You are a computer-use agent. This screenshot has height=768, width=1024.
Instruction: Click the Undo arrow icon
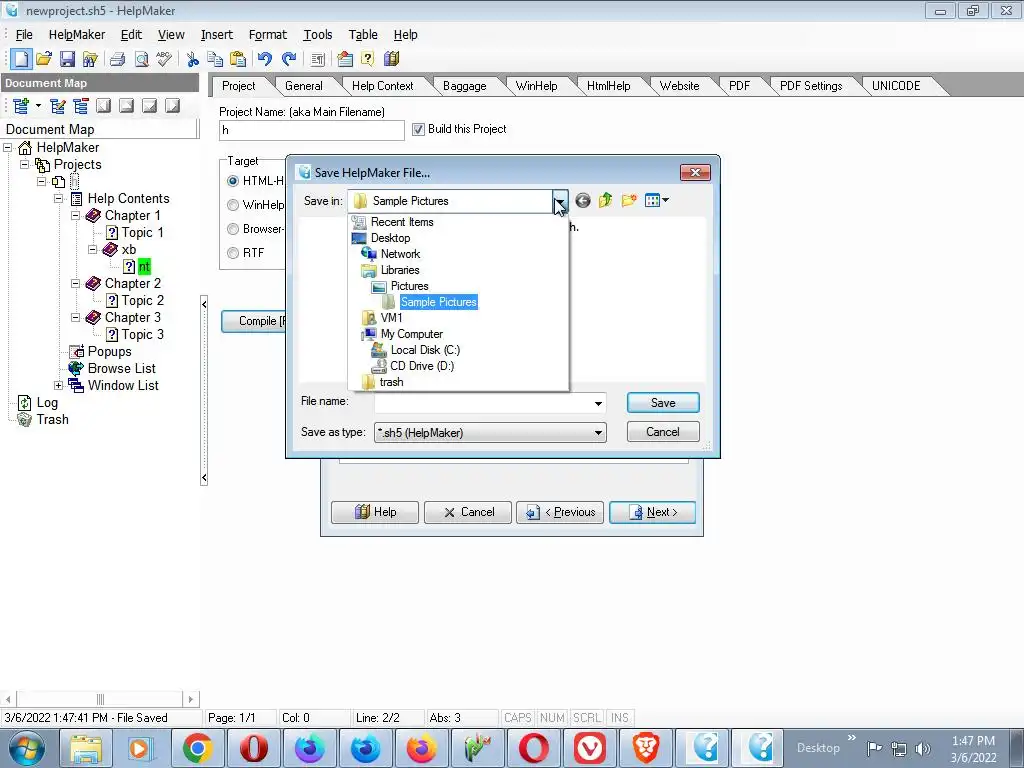point(264,59)
